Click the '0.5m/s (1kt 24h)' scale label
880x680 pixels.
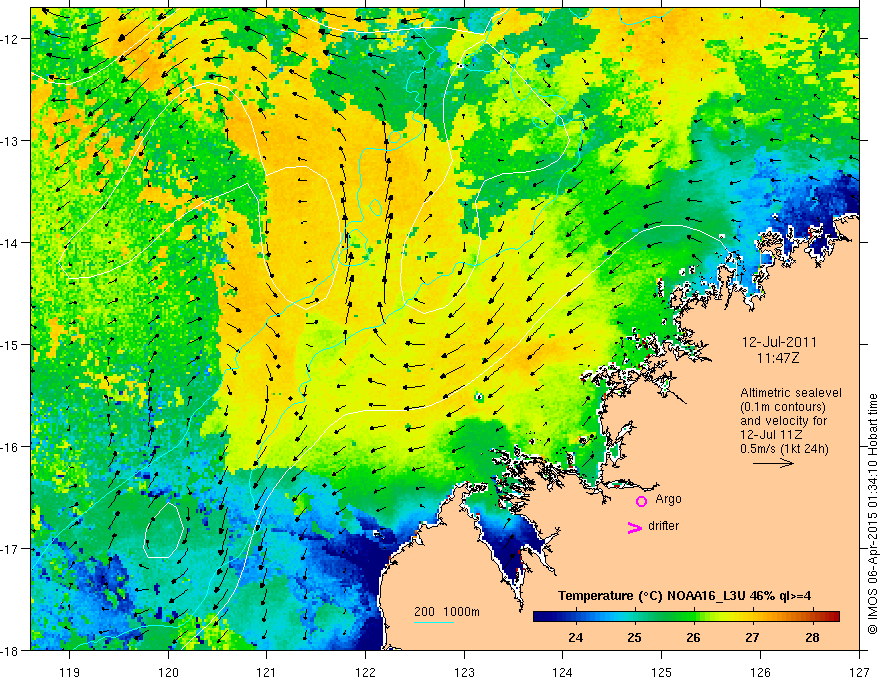(784, 449)
